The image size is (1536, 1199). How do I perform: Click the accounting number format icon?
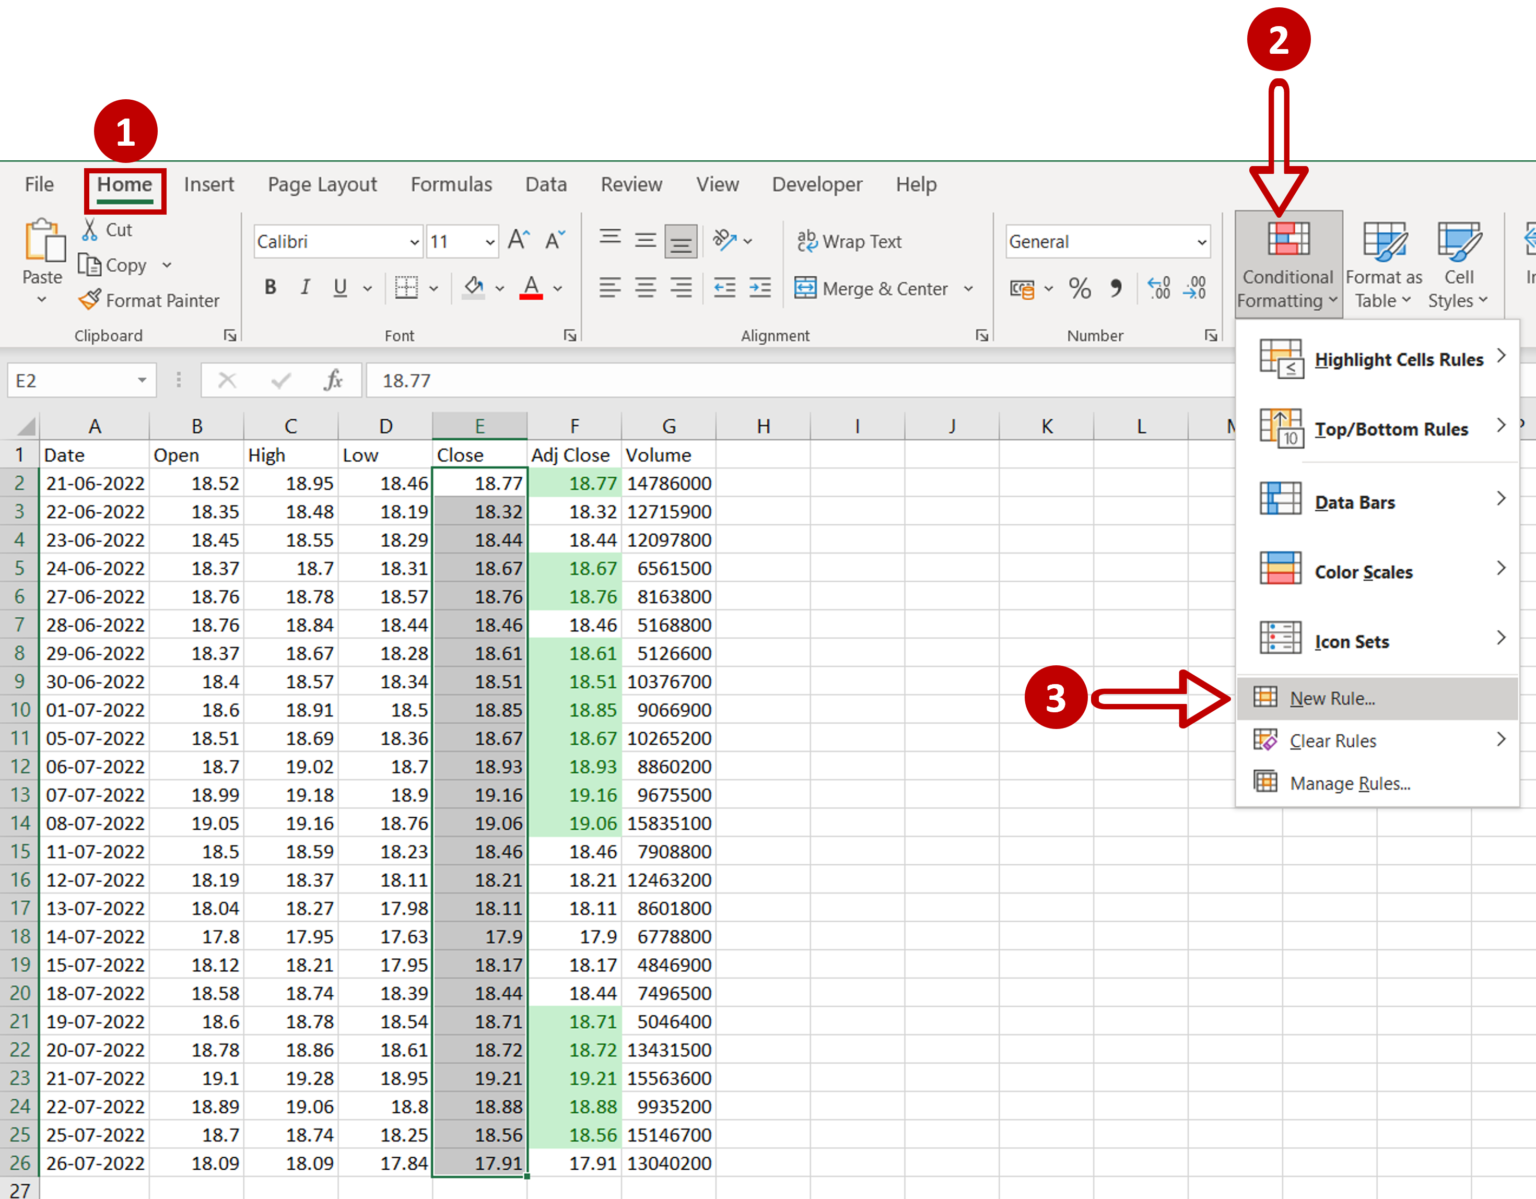click(1022, 289)
